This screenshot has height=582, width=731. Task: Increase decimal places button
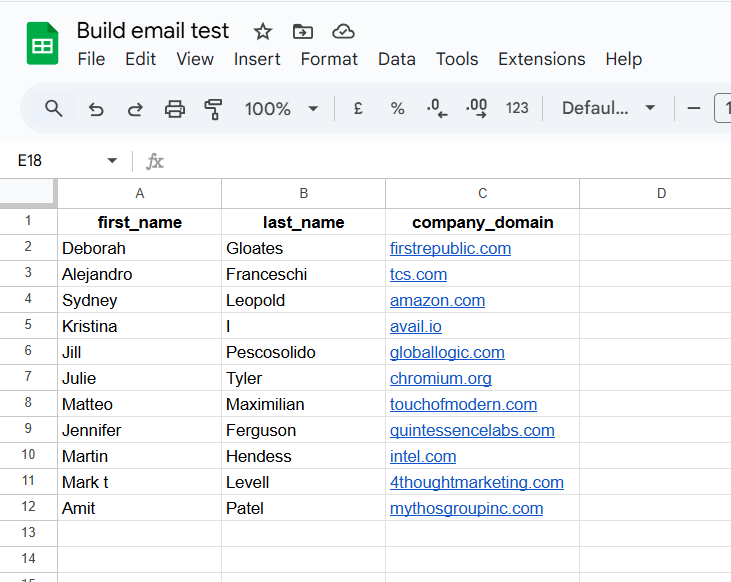pyautogui.click(x=477, y=108)
